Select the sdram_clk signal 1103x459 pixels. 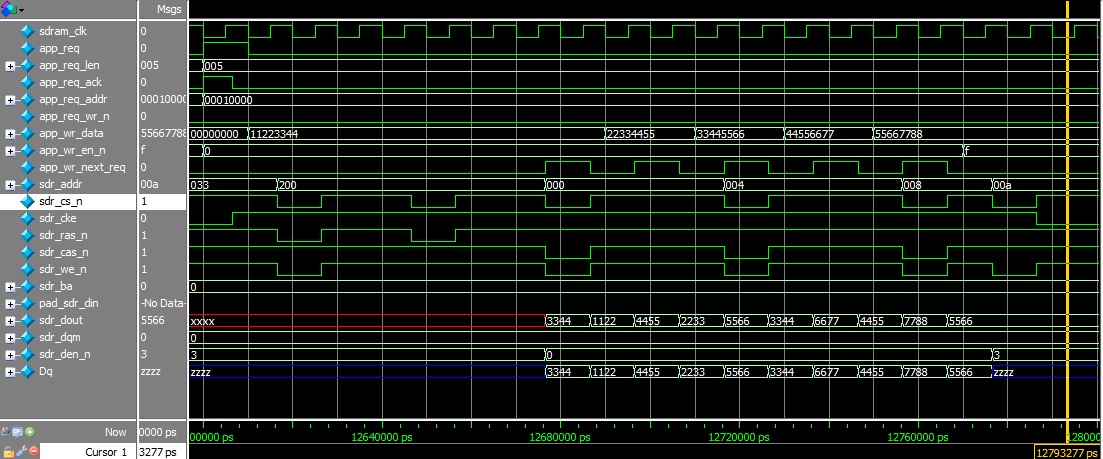(62, 31)
